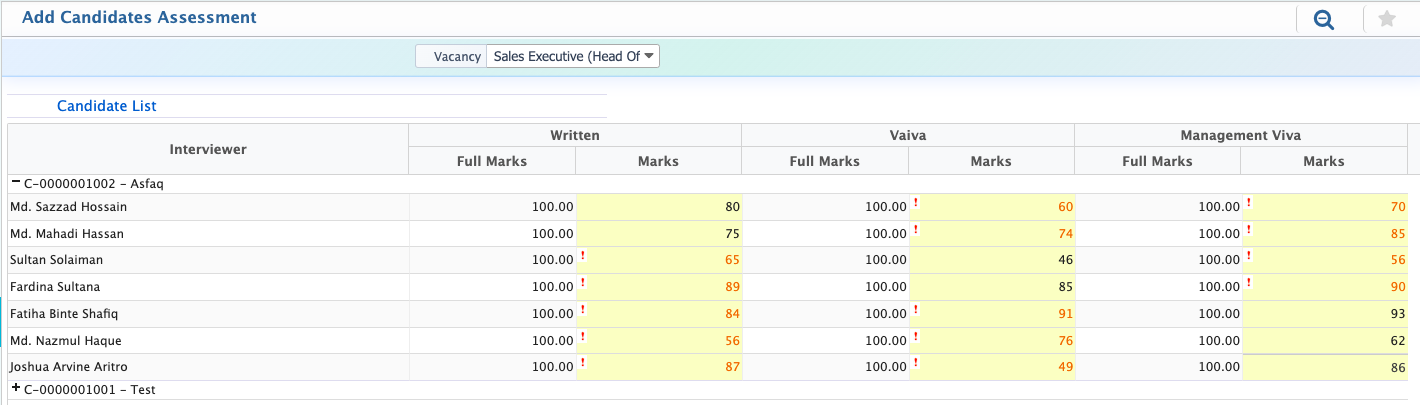1420x405 pixels.
Task: Click the Vaiva column group header
Action: [907, 135]
